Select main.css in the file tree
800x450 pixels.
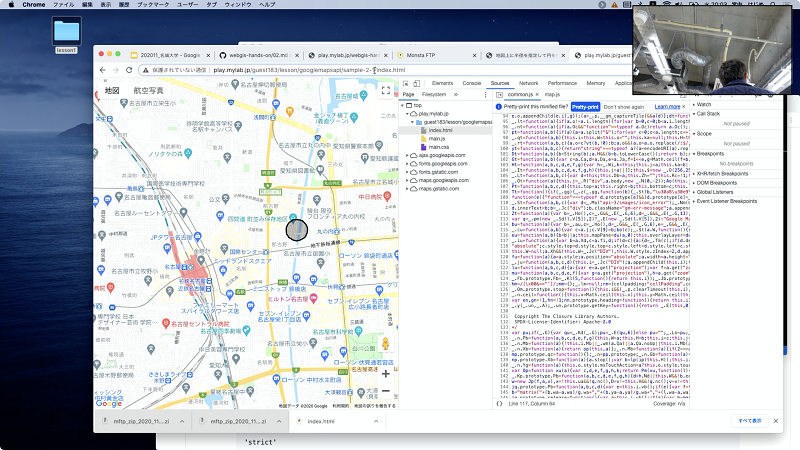point(438,147)
